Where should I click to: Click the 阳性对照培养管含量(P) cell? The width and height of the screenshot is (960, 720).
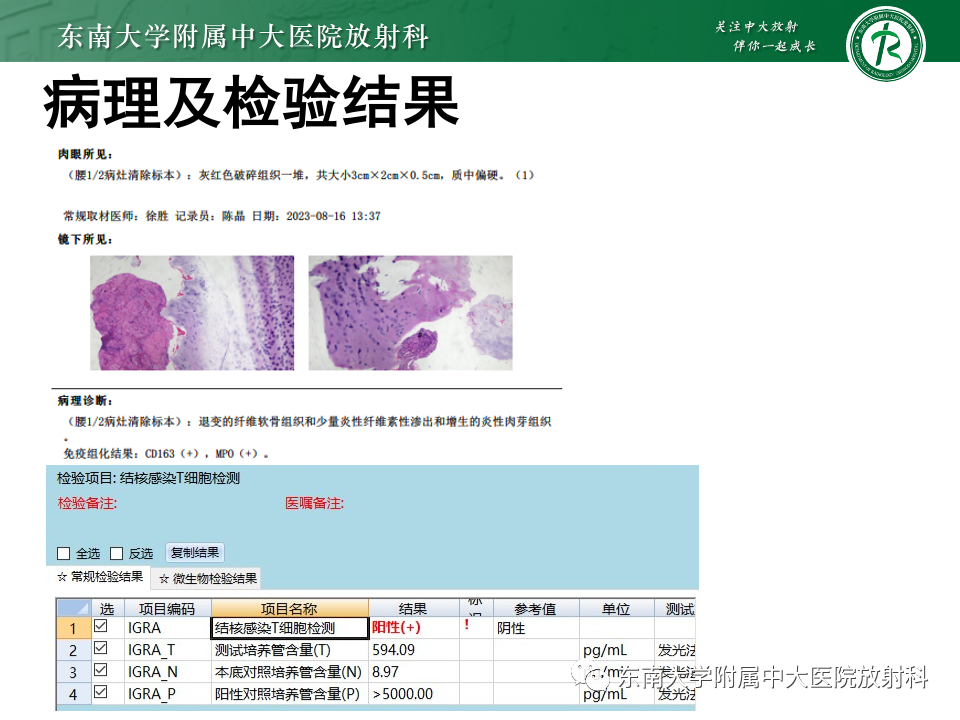click(x=290, y=694)
